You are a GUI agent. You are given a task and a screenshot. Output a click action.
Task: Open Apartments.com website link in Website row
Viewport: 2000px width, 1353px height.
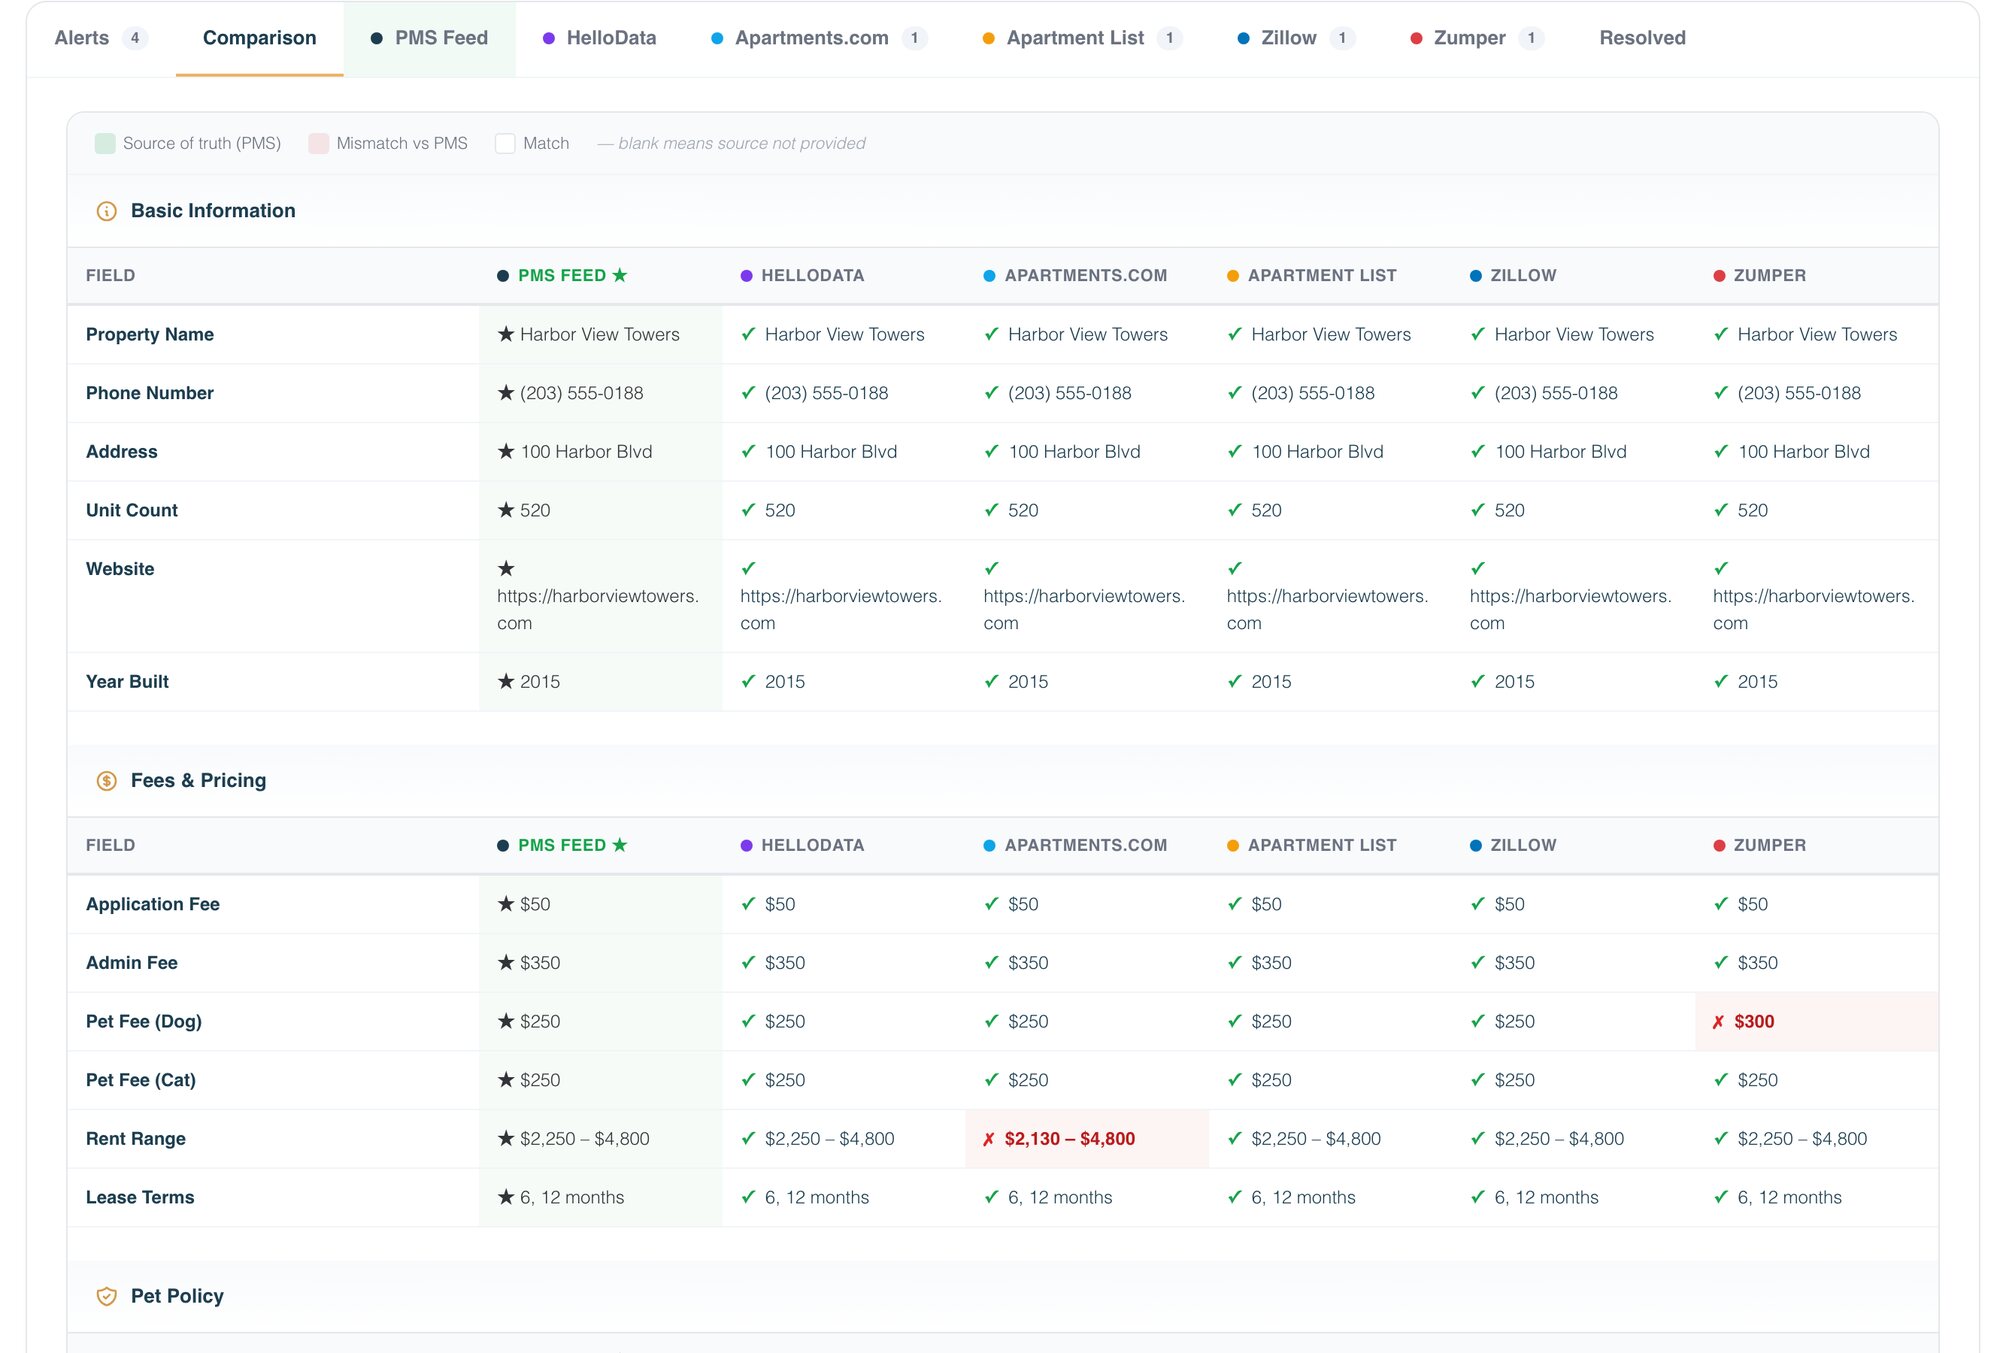click(1084, 609)
